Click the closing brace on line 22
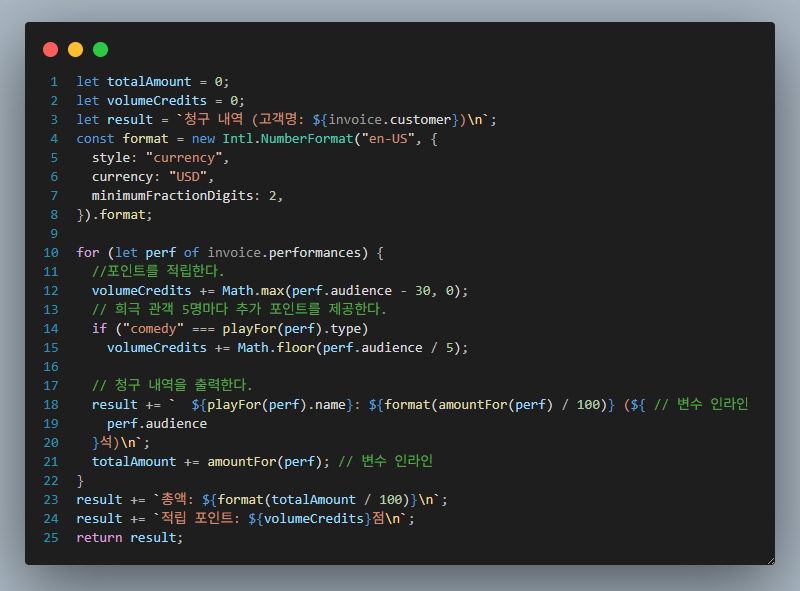Image resolution: width=800 pixels, height=591 pixels. click(x=80, y=481)
